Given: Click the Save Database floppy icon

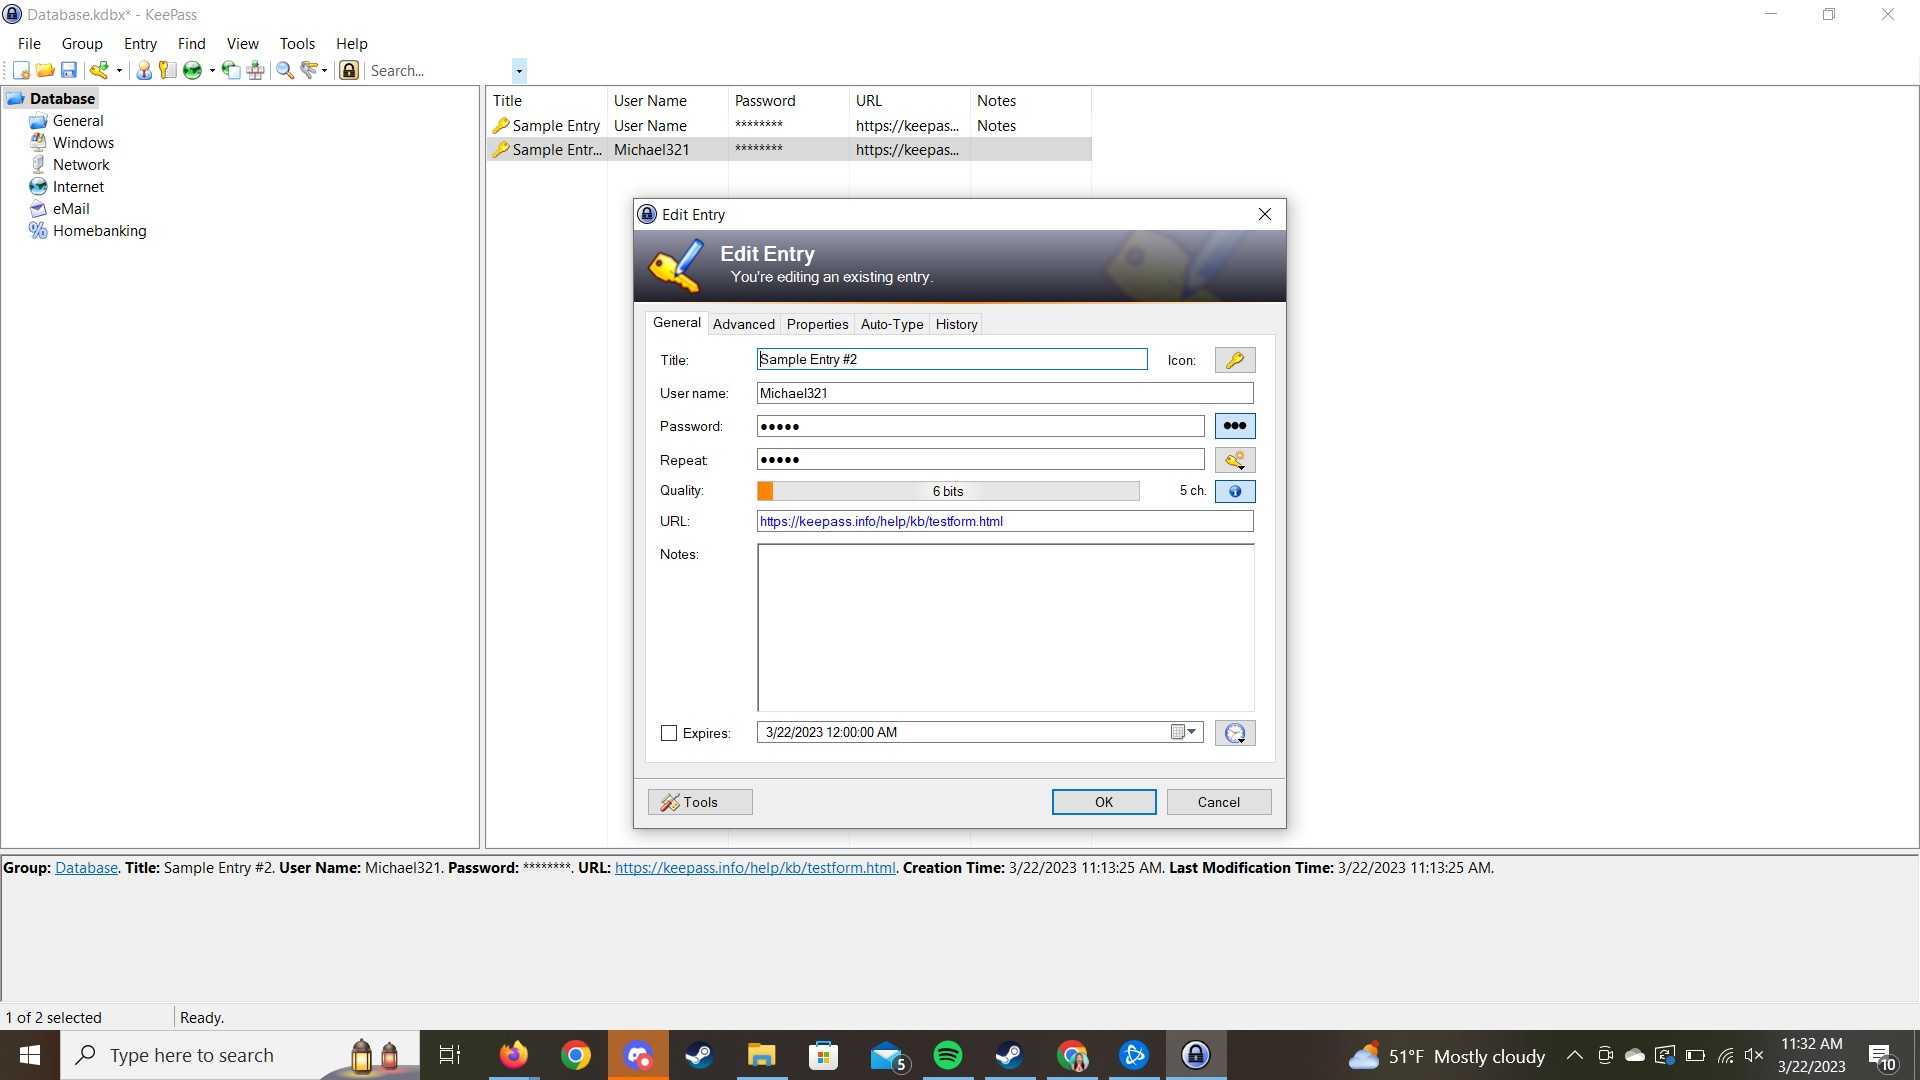Looking at the screenshot, I should (69, 70).
